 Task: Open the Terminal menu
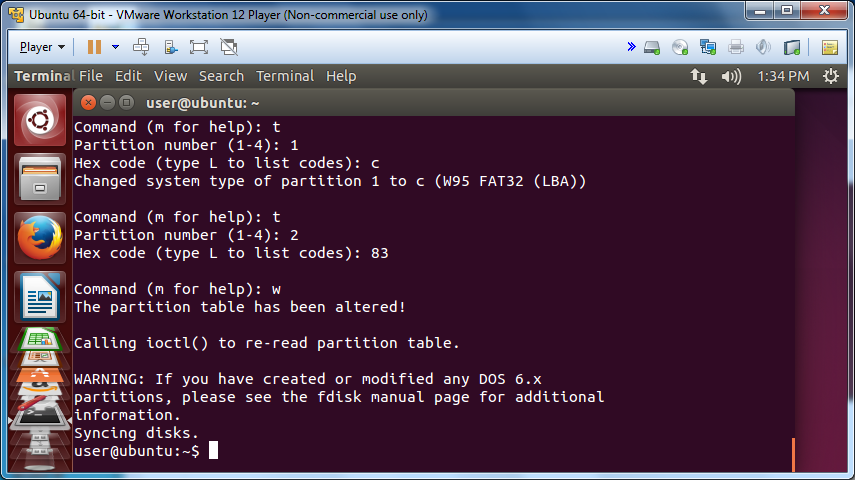285,76
